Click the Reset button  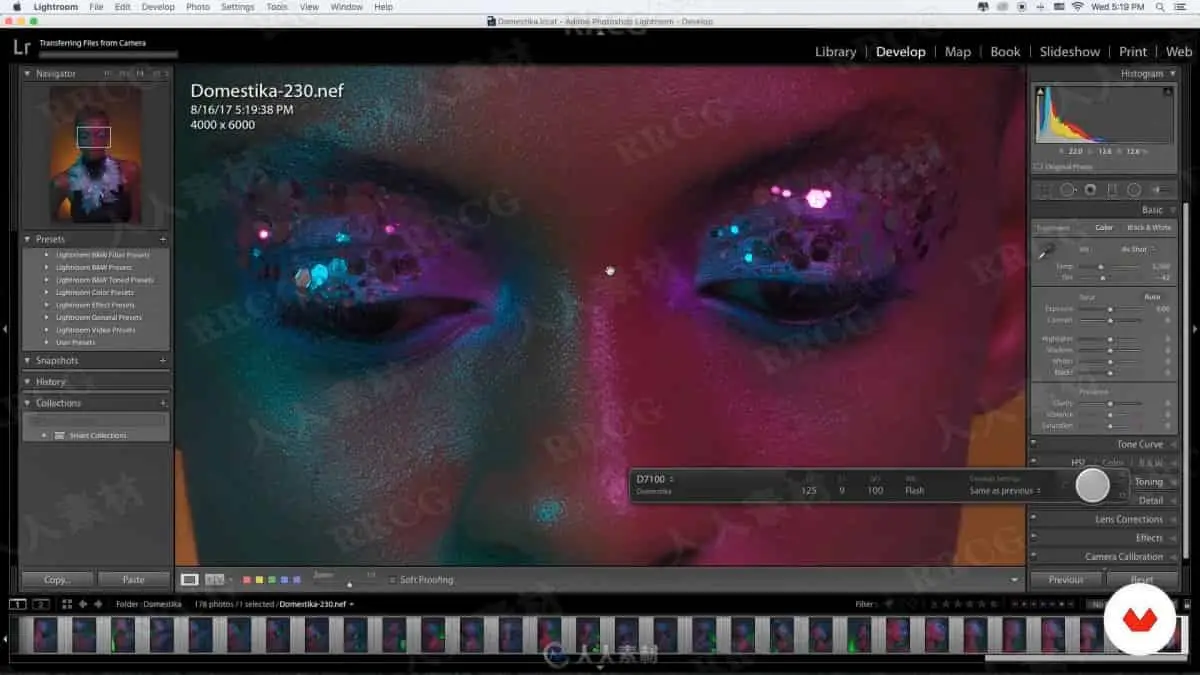pyautogui.click(x=1142, y=580)
